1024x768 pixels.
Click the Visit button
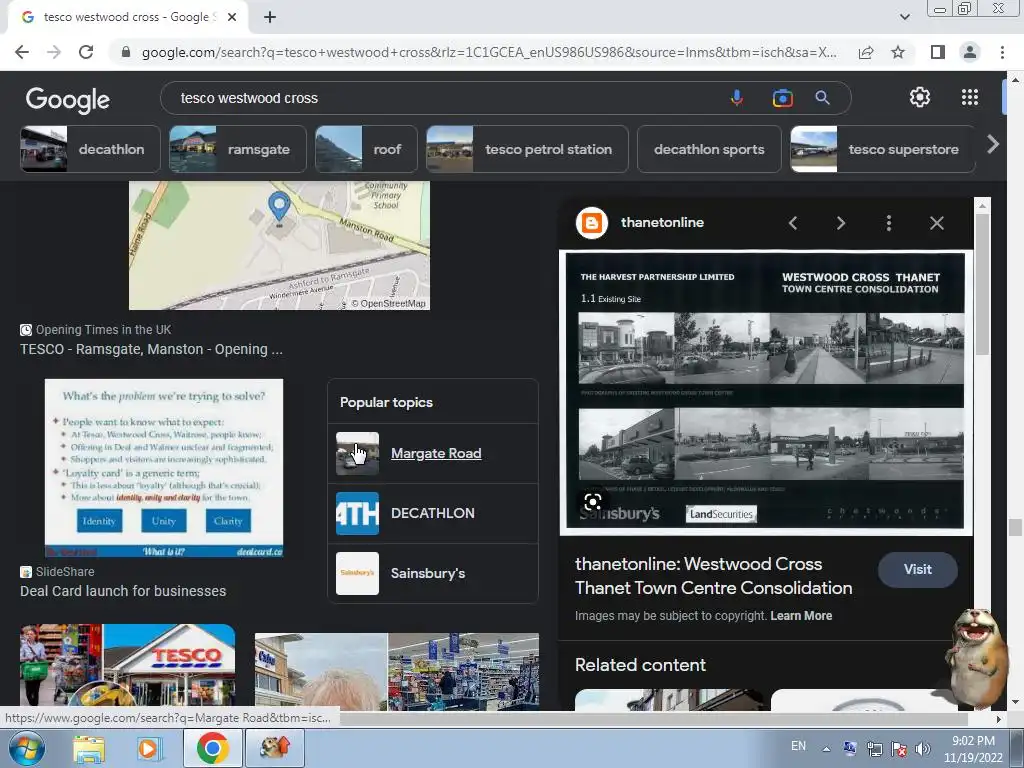(918, 569)
